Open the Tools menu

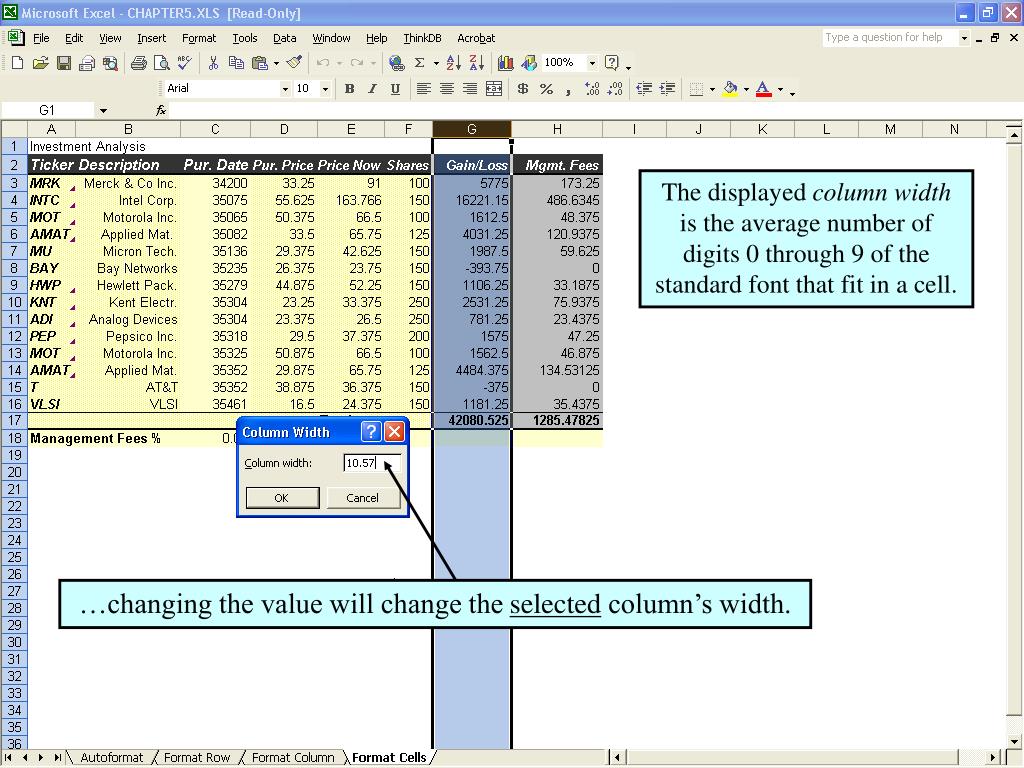click(x=245, y=38)
